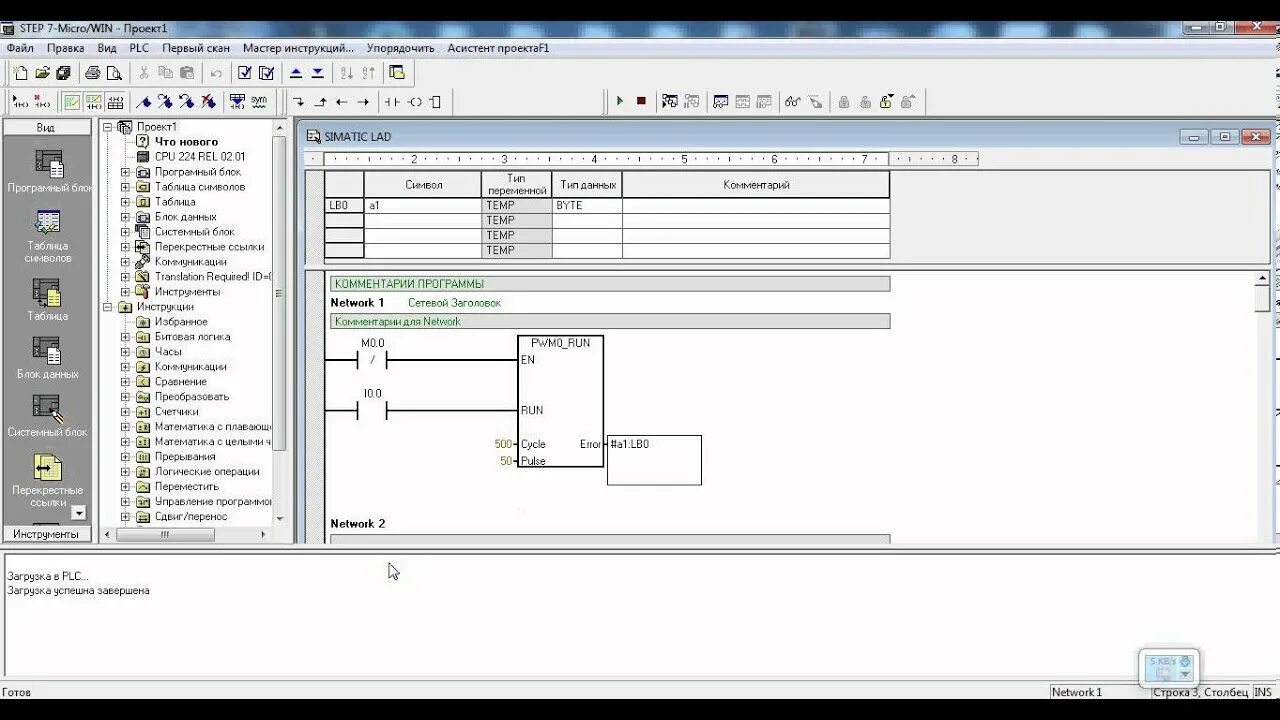1280x720 pixels.
Task: Stop the PLC with the red stop icon
Action: click(641, 101)
